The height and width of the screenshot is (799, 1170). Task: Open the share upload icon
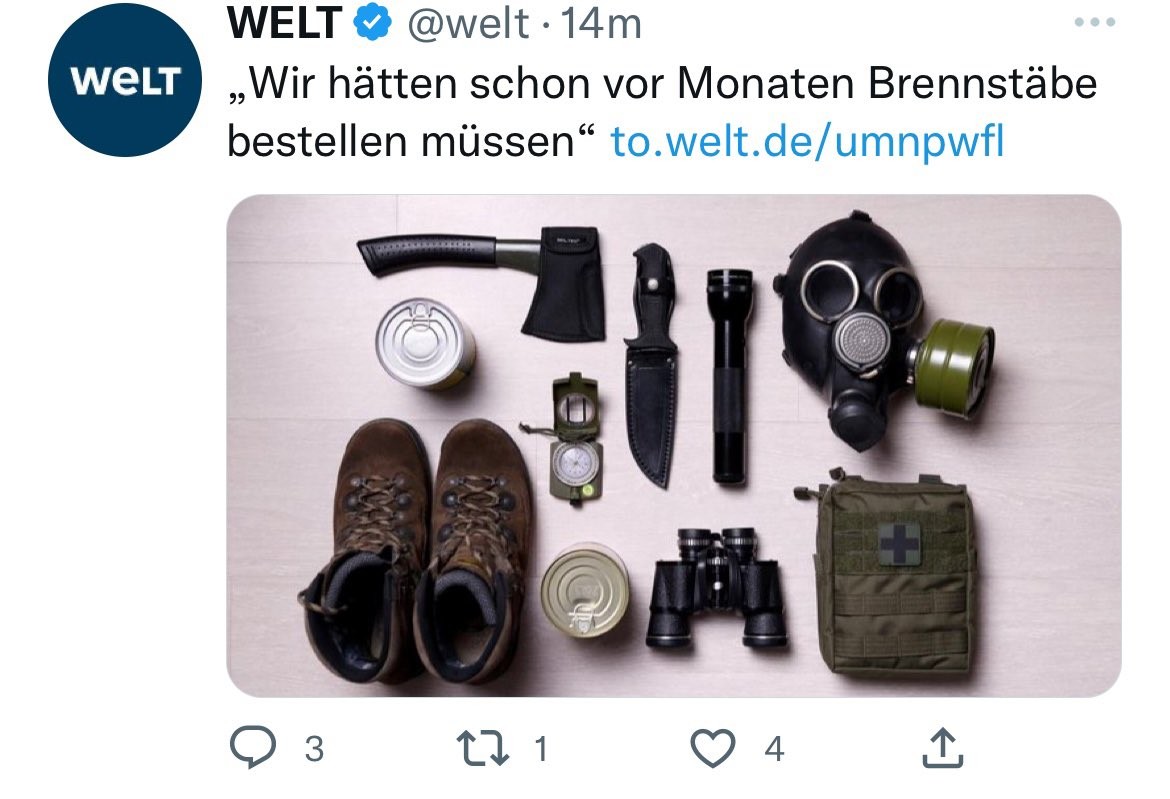pyautogui.click(x=942, y=748)
